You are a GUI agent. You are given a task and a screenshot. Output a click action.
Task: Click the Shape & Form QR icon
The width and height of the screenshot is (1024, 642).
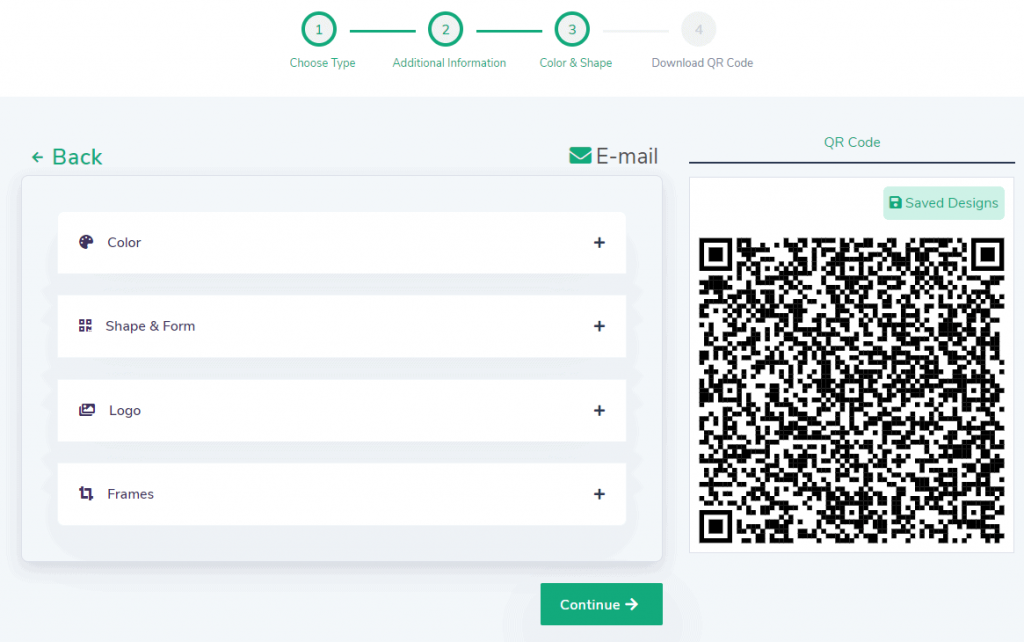point(86,325)
